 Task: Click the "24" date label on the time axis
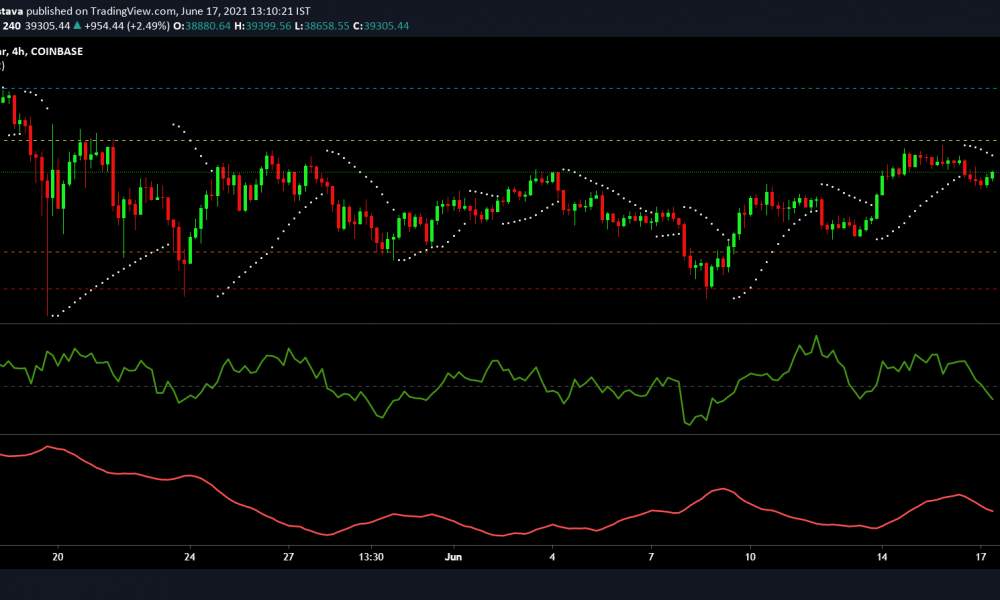189,557
